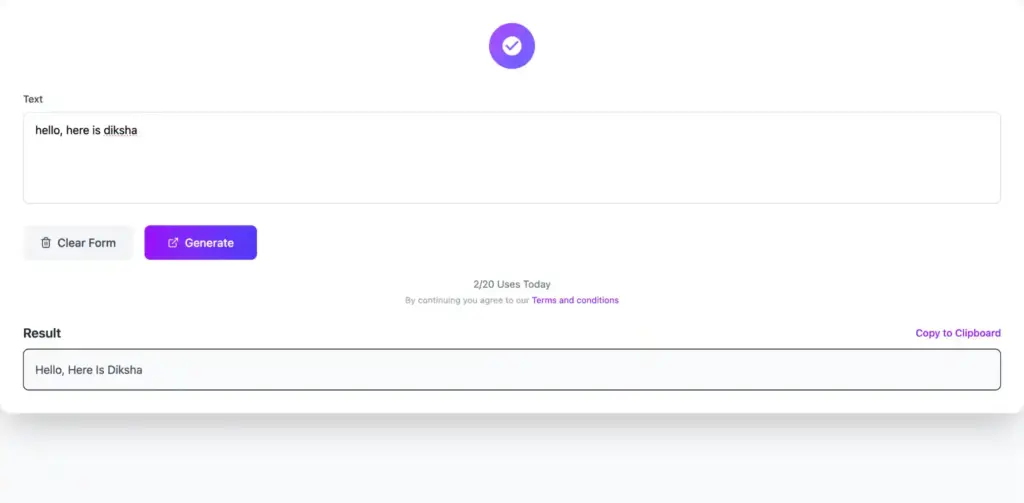Viewport: 1024px width, 503px height.
Task: Click the word "here" in the input text
Action: click(77, 131)
